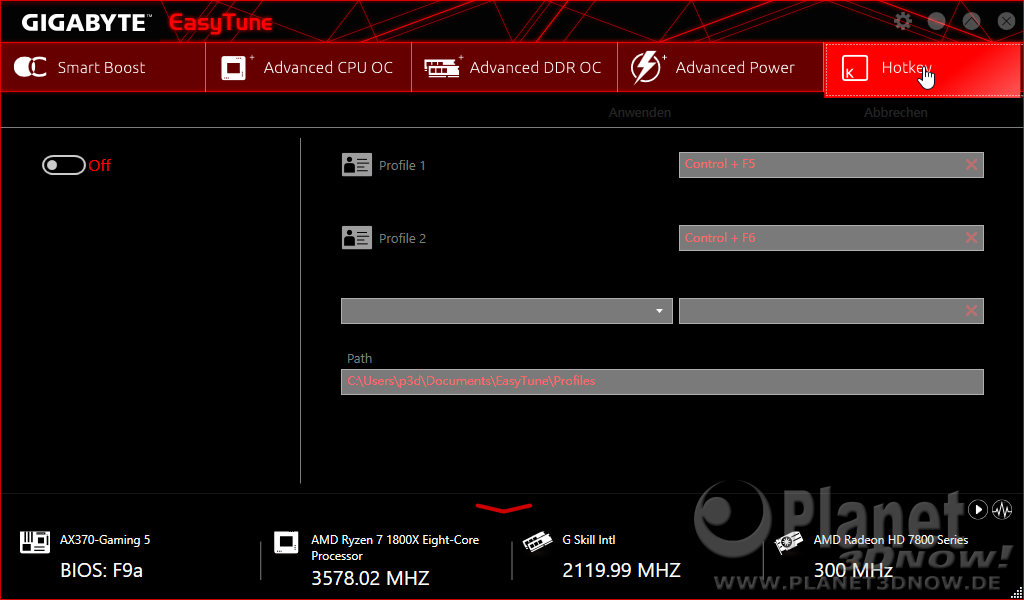This screenshot has width=1024, height=600.
Task: Select the Hotkey tab
Action: pyautogui.click(x=922, y=69)
